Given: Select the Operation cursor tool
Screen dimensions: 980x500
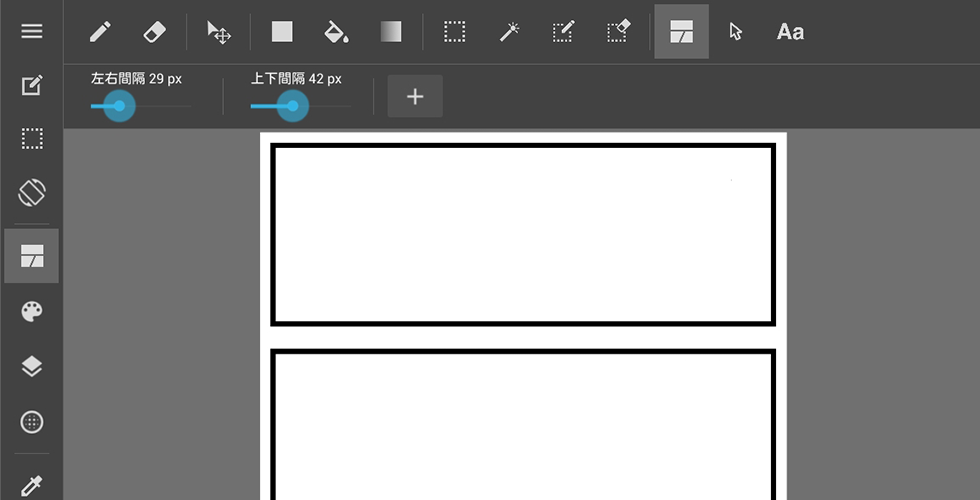Looking at the screenshot, I should pos(736,32).
